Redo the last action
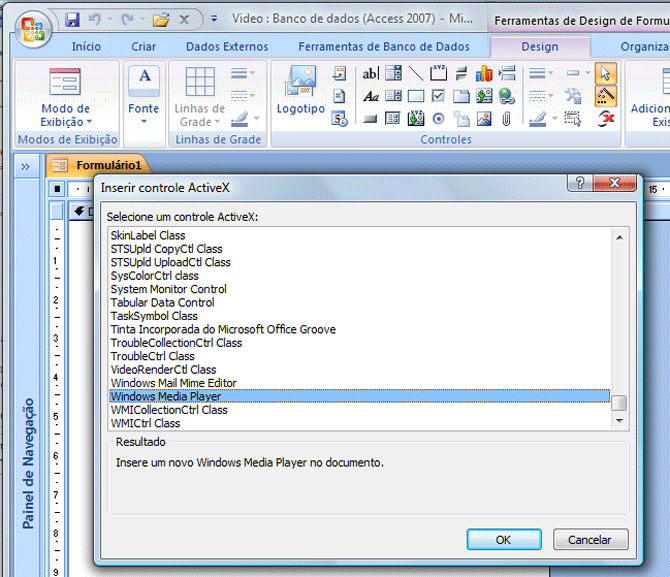Image resolution: width=670 pixels, height=577 pixels. pyautogui.click(x=127, y=19)
